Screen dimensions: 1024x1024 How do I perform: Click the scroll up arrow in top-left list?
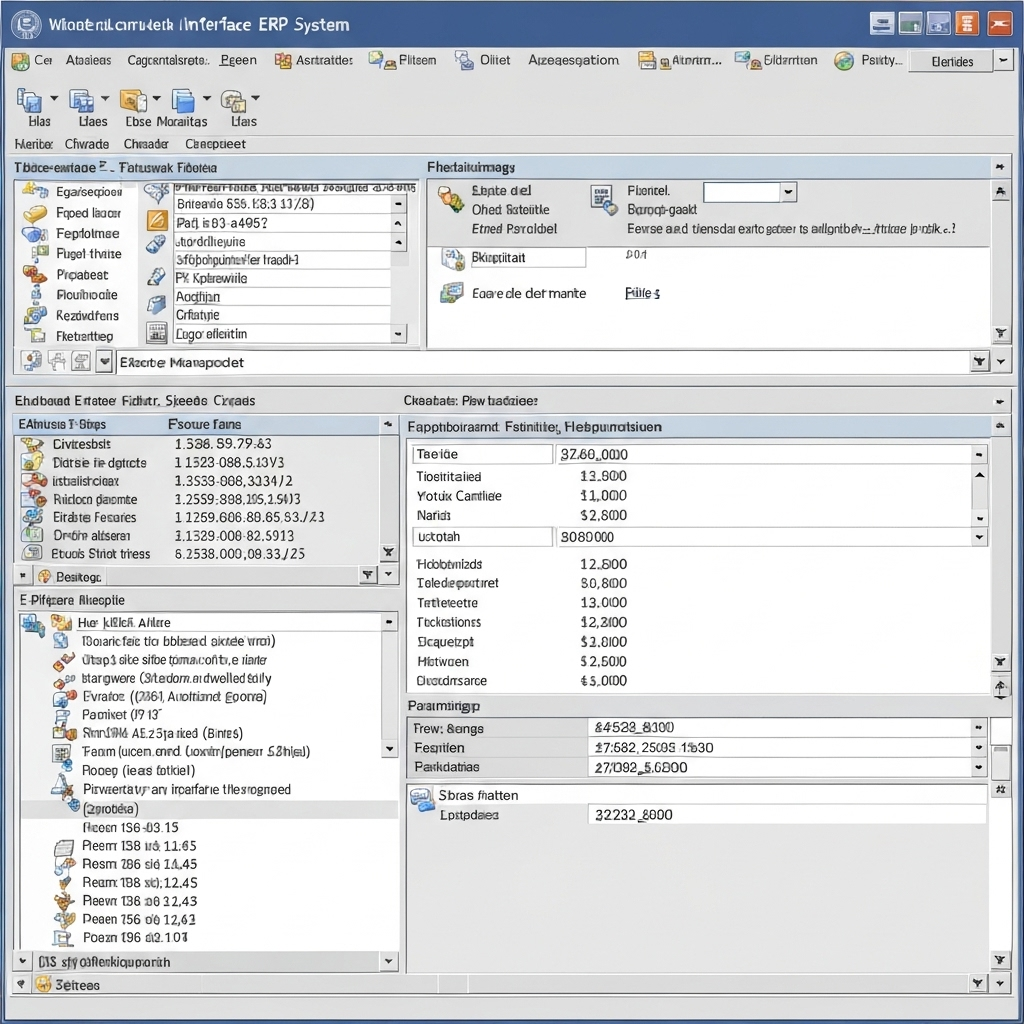pos(399,203)
